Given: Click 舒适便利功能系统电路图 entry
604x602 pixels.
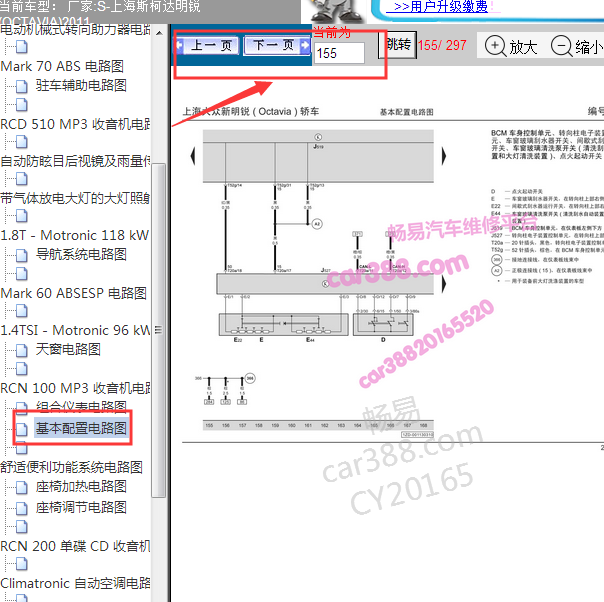Looking at the screenshot, I should point(71,467).
